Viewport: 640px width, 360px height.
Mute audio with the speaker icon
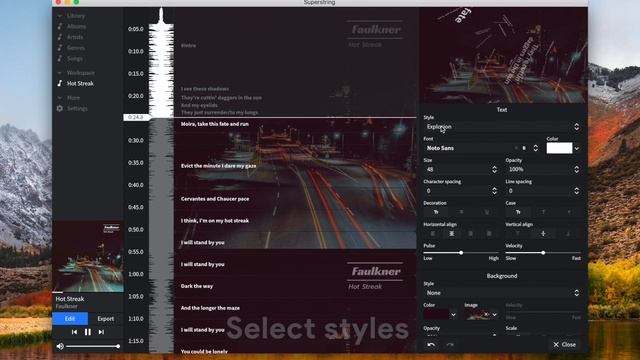[60, 346]
